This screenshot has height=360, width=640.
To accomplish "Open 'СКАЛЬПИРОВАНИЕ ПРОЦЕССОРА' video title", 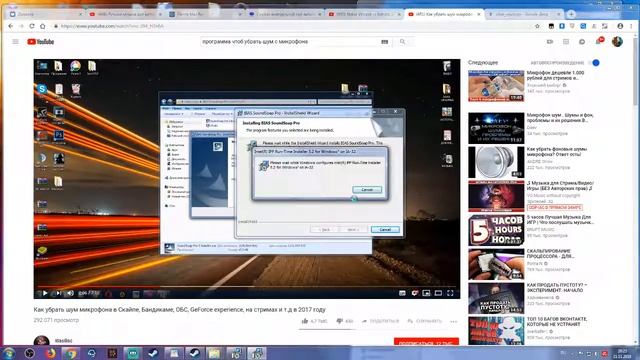I will pos(551,254).
